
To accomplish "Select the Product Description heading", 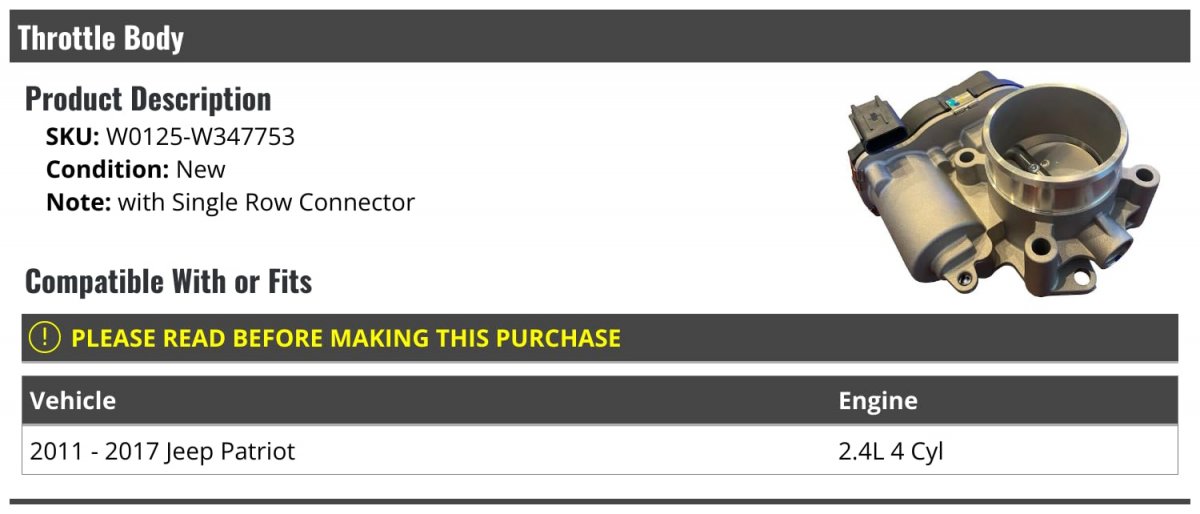I will [x=148, y=99].
